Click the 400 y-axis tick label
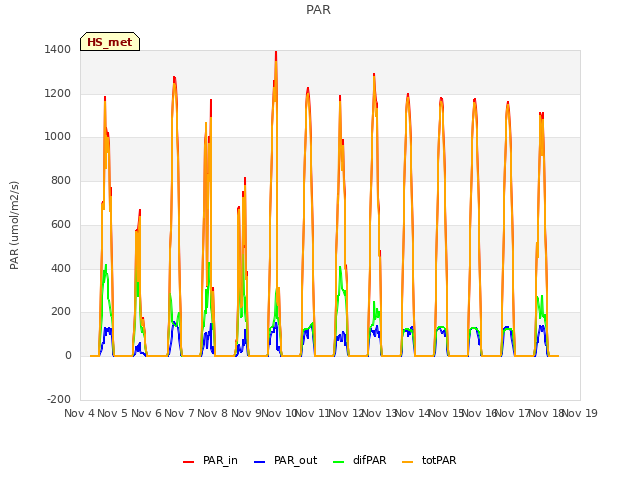640x480 pixels. [x=61, y=269]
